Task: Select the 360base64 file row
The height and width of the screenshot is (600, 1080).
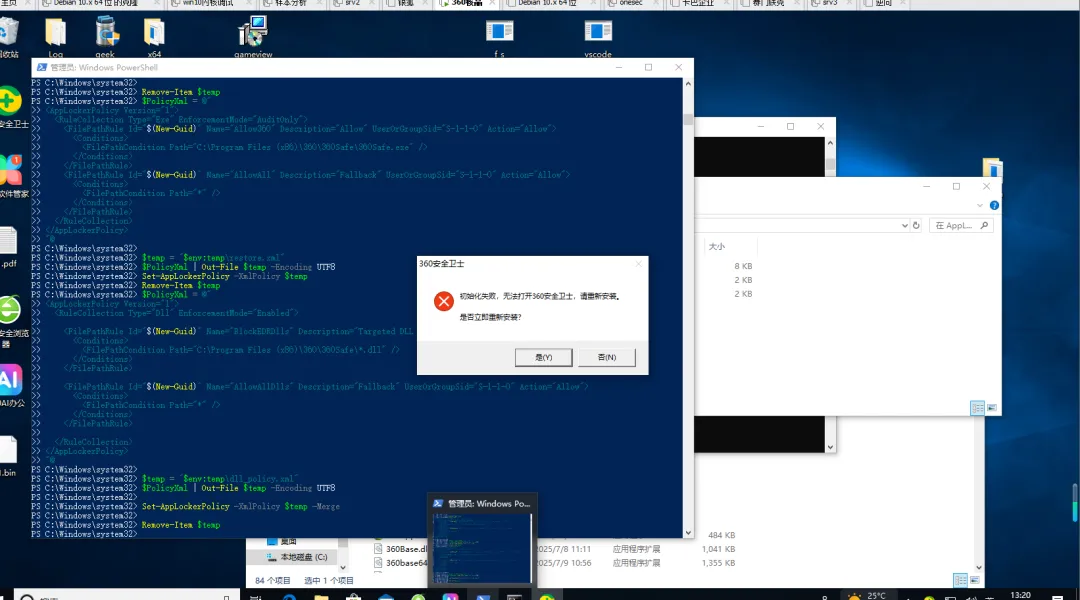Action: coord(401,563)
